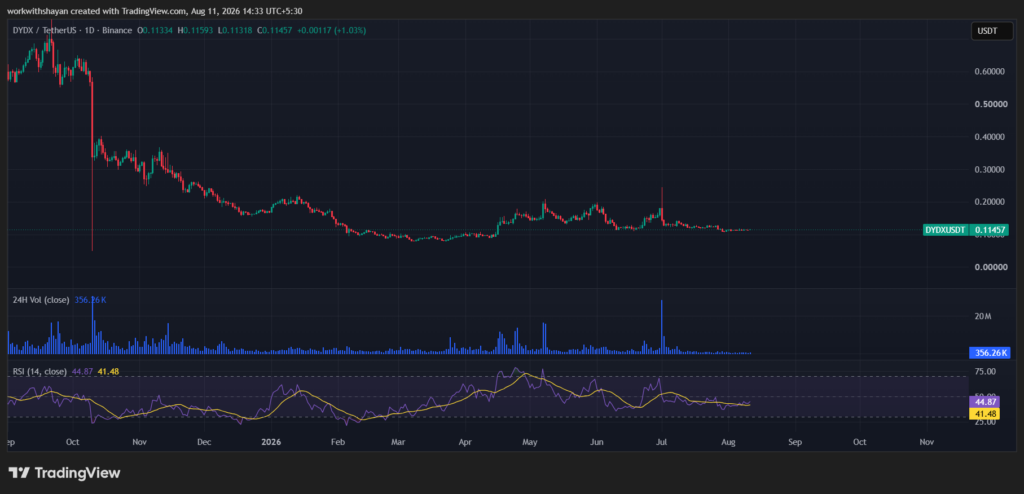Click the 0.00000 price axis label
This screenshot has width=1024, height=494.
(x=990, y=267)
